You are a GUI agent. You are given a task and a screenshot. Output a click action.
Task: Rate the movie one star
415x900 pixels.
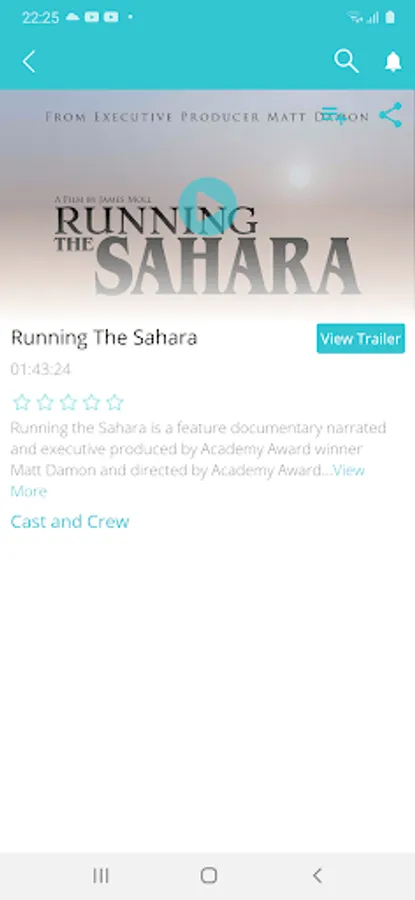point(22,402)
